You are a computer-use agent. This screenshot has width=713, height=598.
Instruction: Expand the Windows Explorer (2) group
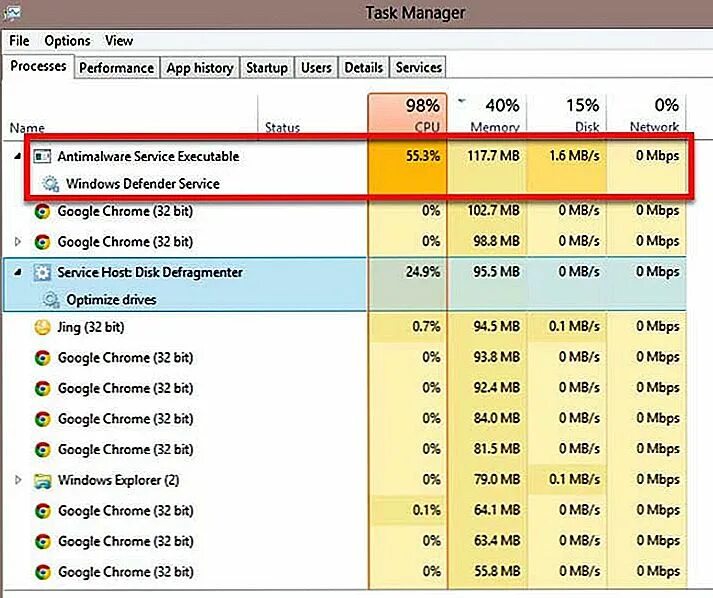tap(18, 480)
